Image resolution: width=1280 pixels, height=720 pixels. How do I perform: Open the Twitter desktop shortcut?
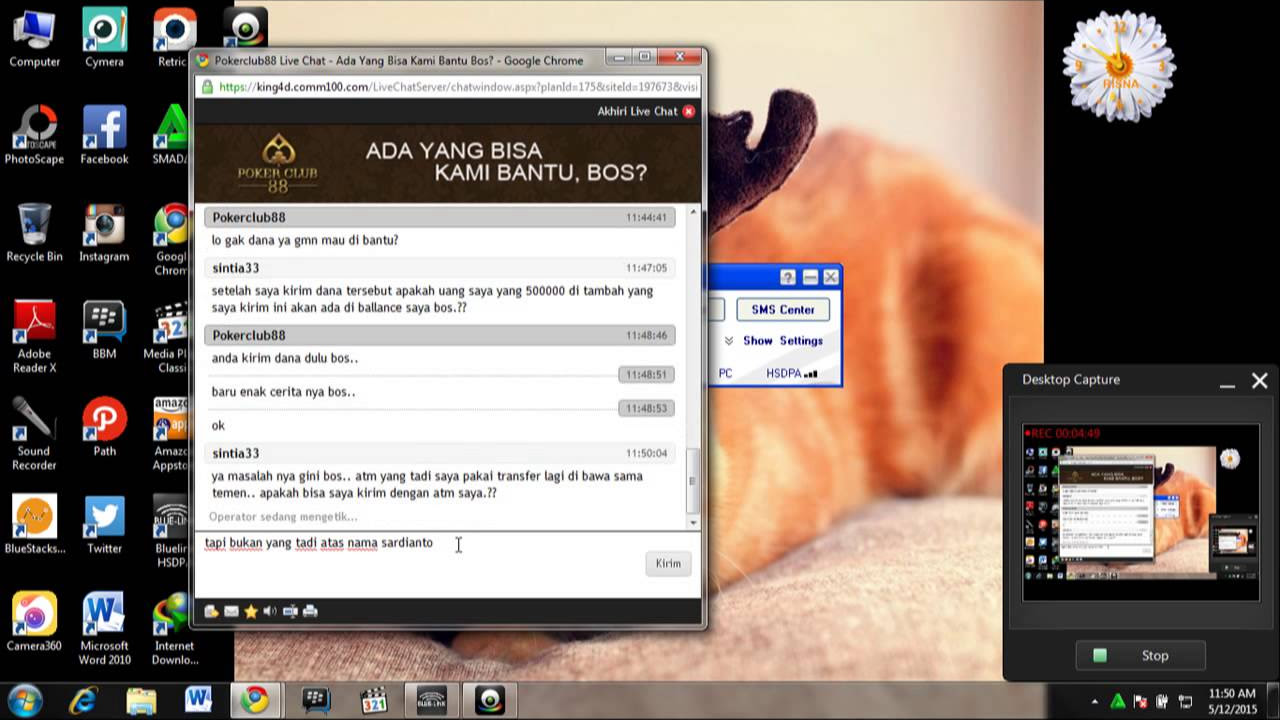tap(104, 524)
